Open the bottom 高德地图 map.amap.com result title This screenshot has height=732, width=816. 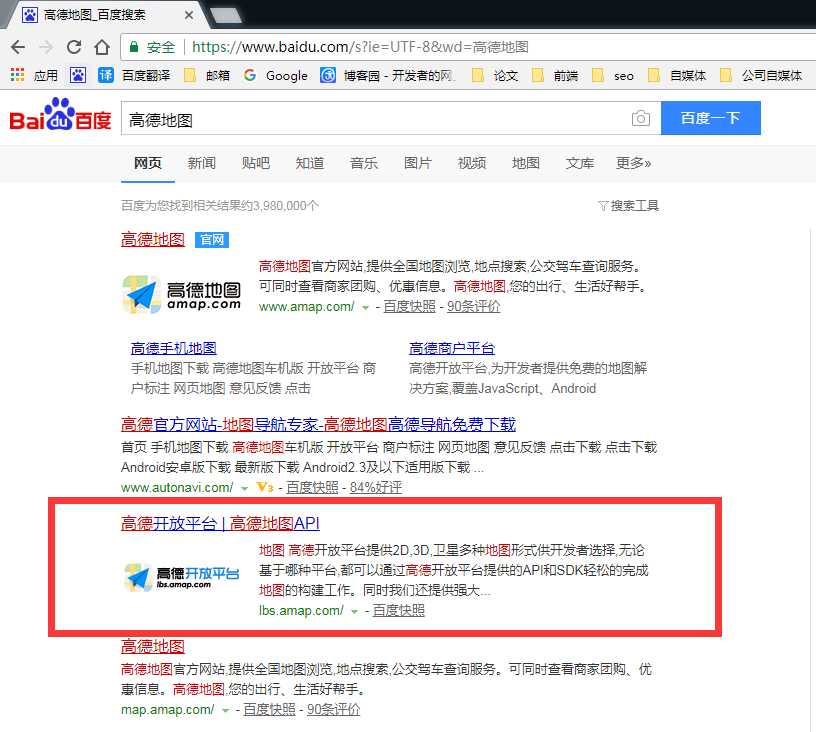point(153,647)
